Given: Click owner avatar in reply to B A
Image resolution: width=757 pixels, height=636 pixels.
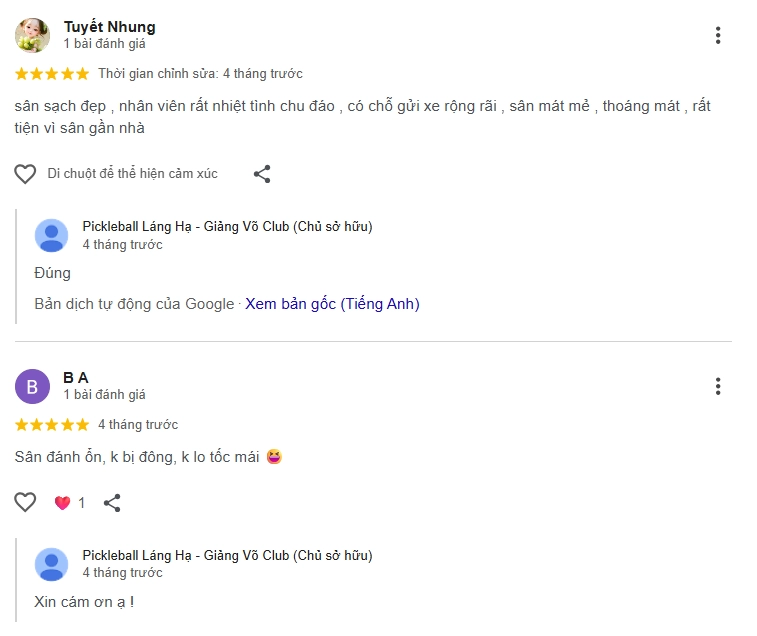Looking at the screenshot, I should 51,564.
